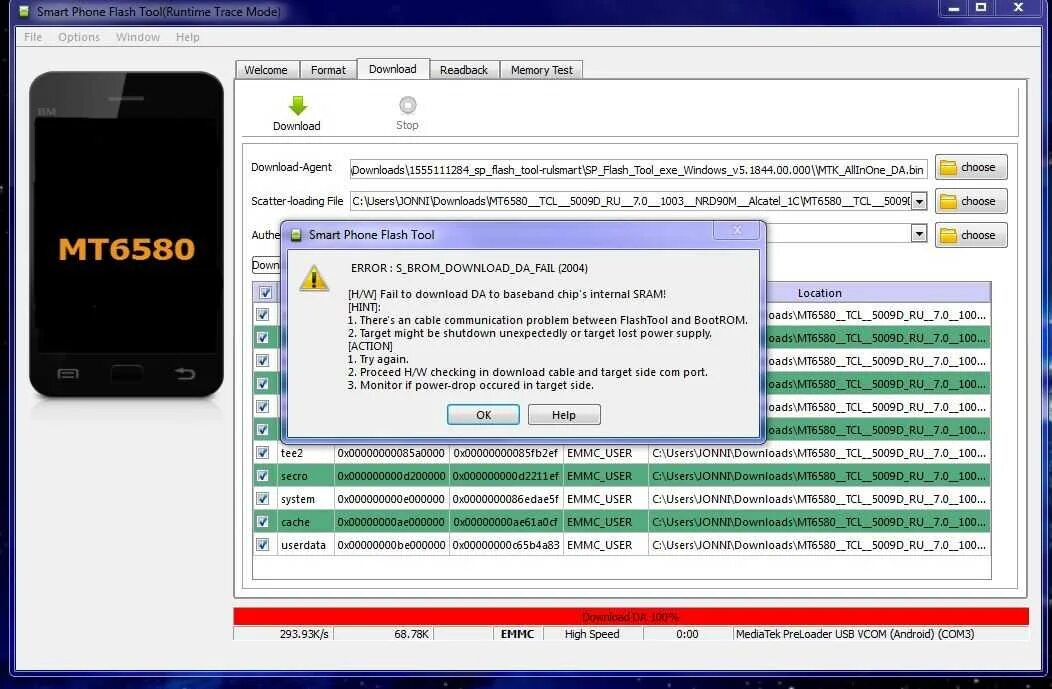Click end address 0x00000000ae61a0cf
1052x689 pixels.
tap(505, 521)
